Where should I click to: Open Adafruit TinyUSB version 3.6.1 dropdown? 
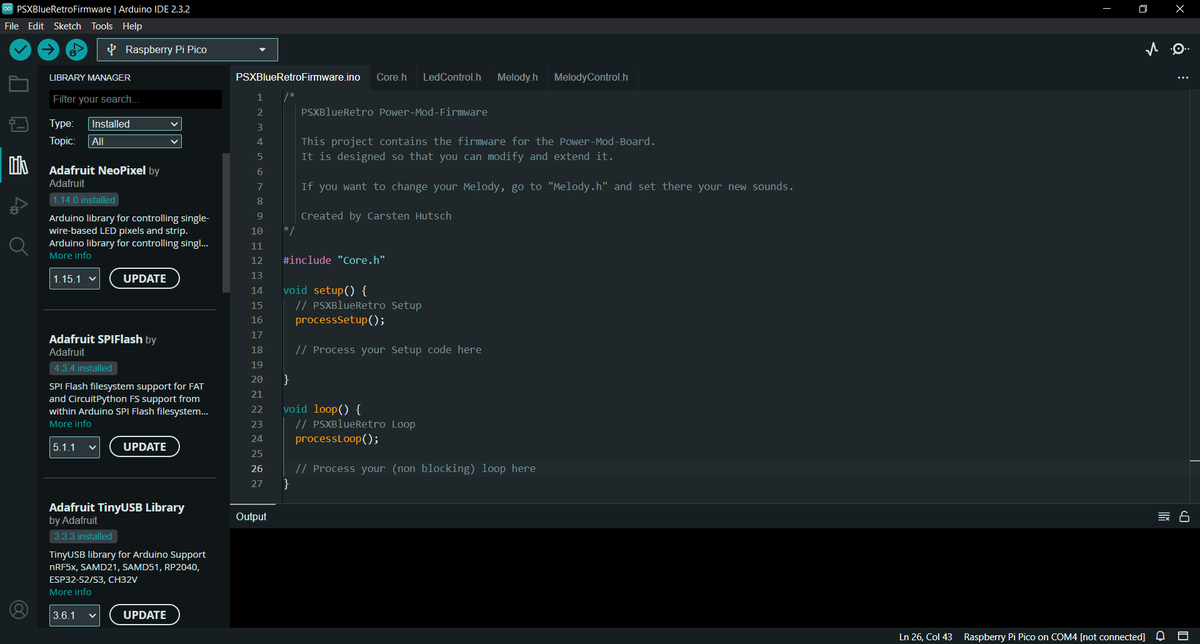click(75, 615)
